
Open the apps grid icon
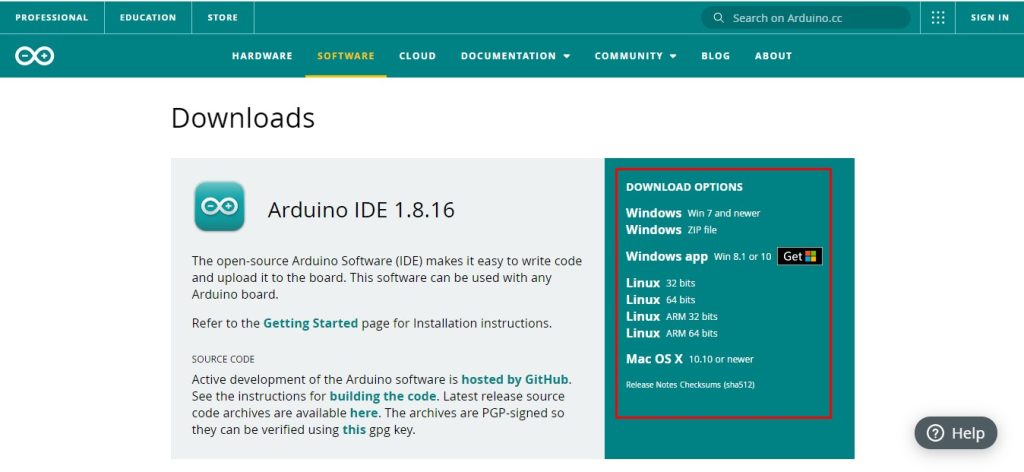[938, 18]
